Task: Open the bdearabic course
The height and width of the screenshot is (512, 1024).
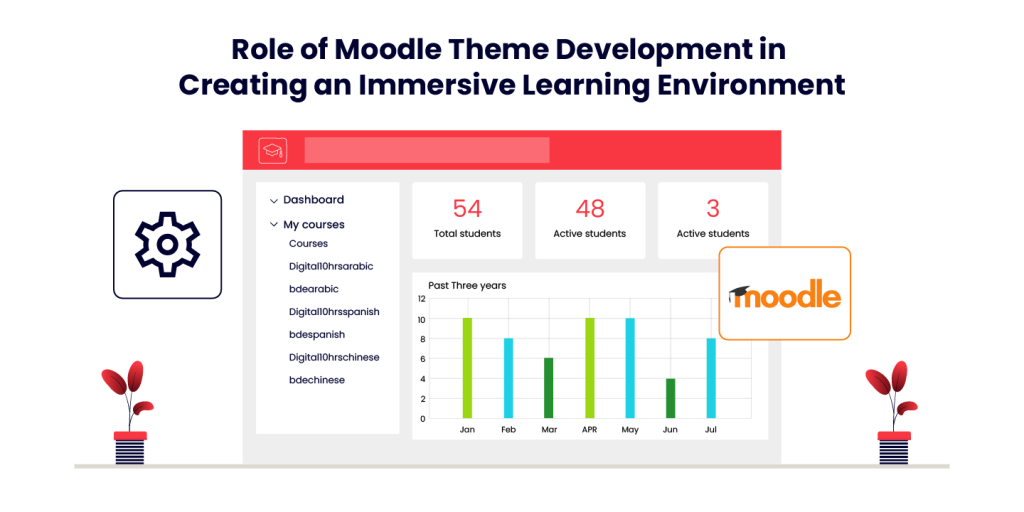Action: [x=313, y=289]
